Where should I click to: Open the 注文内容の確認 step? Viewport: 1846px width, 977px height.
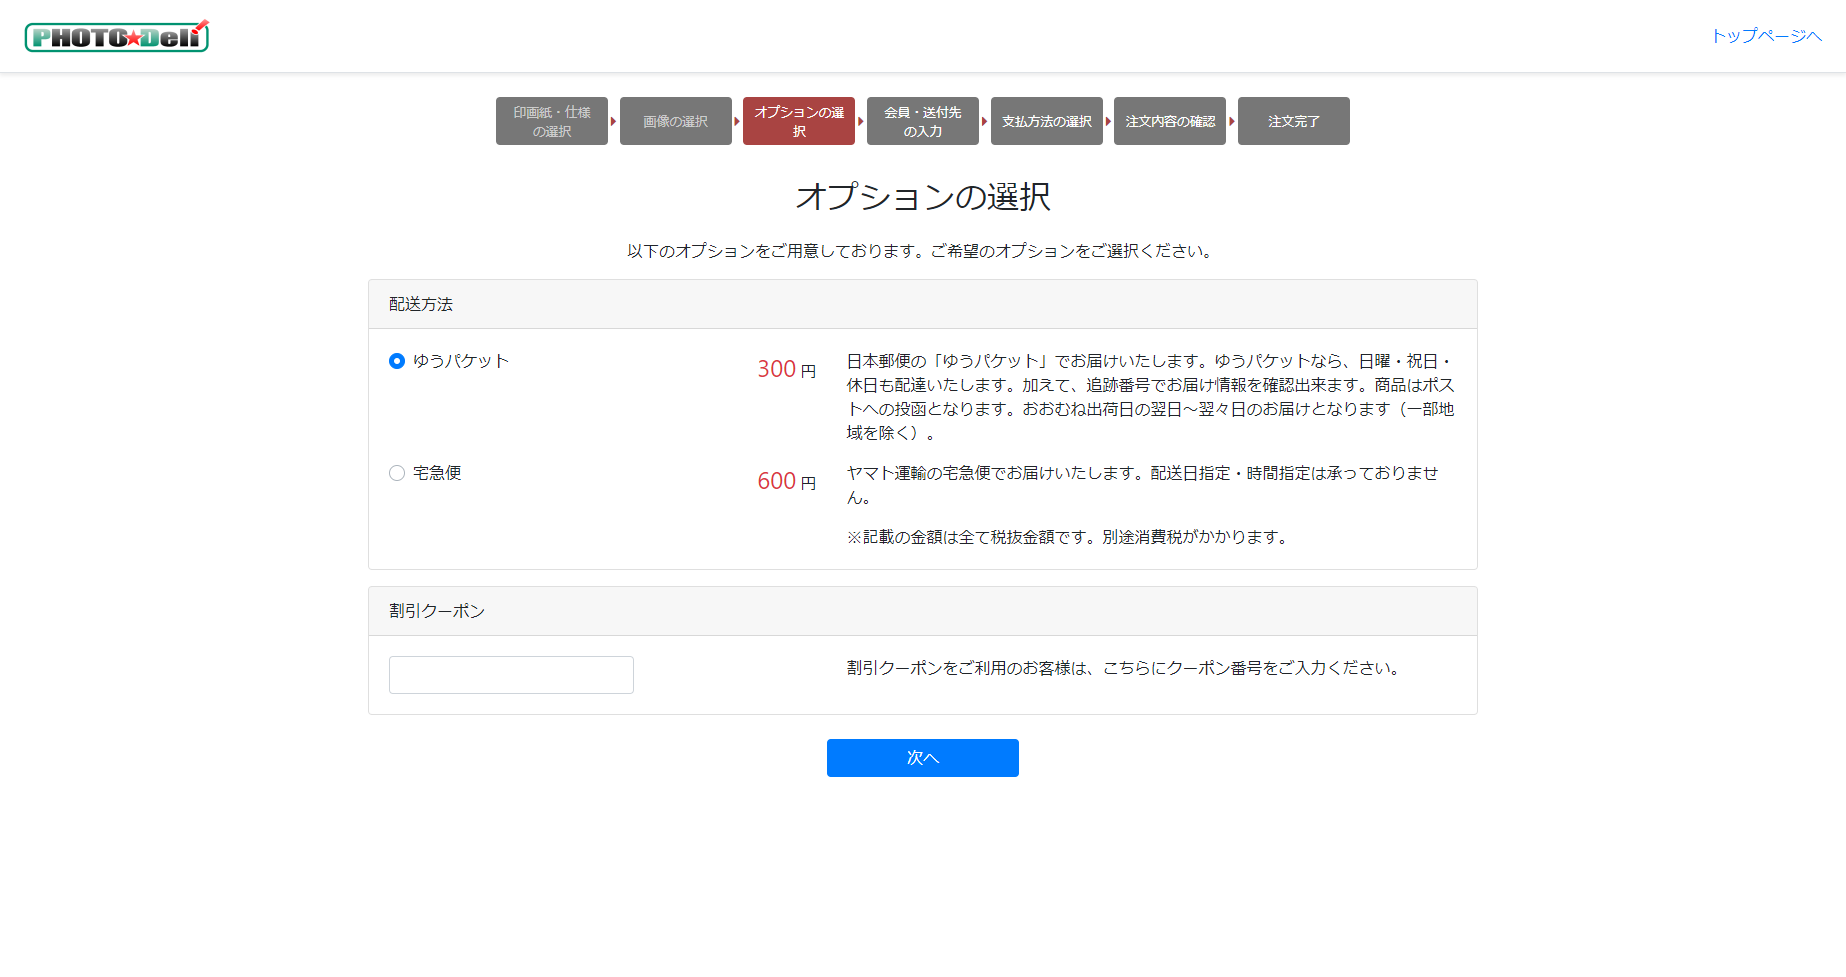[x=1169, y=121]
